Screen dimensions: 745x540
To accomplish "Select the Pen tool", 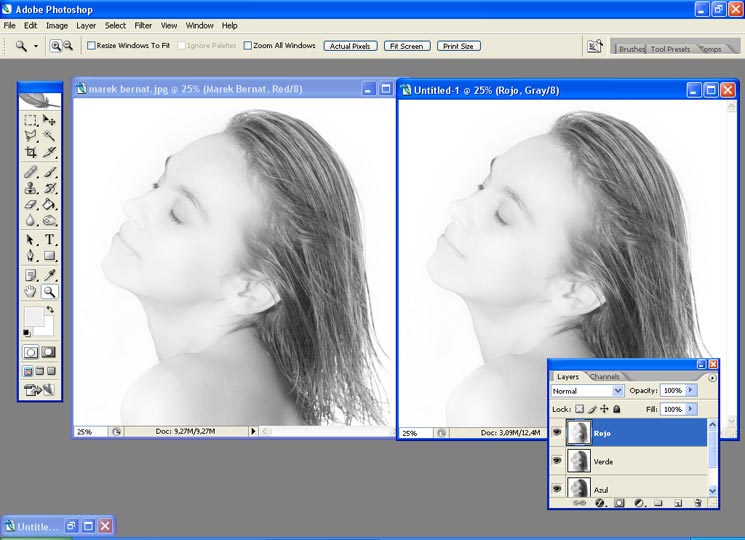I will [x=31, y=256].
